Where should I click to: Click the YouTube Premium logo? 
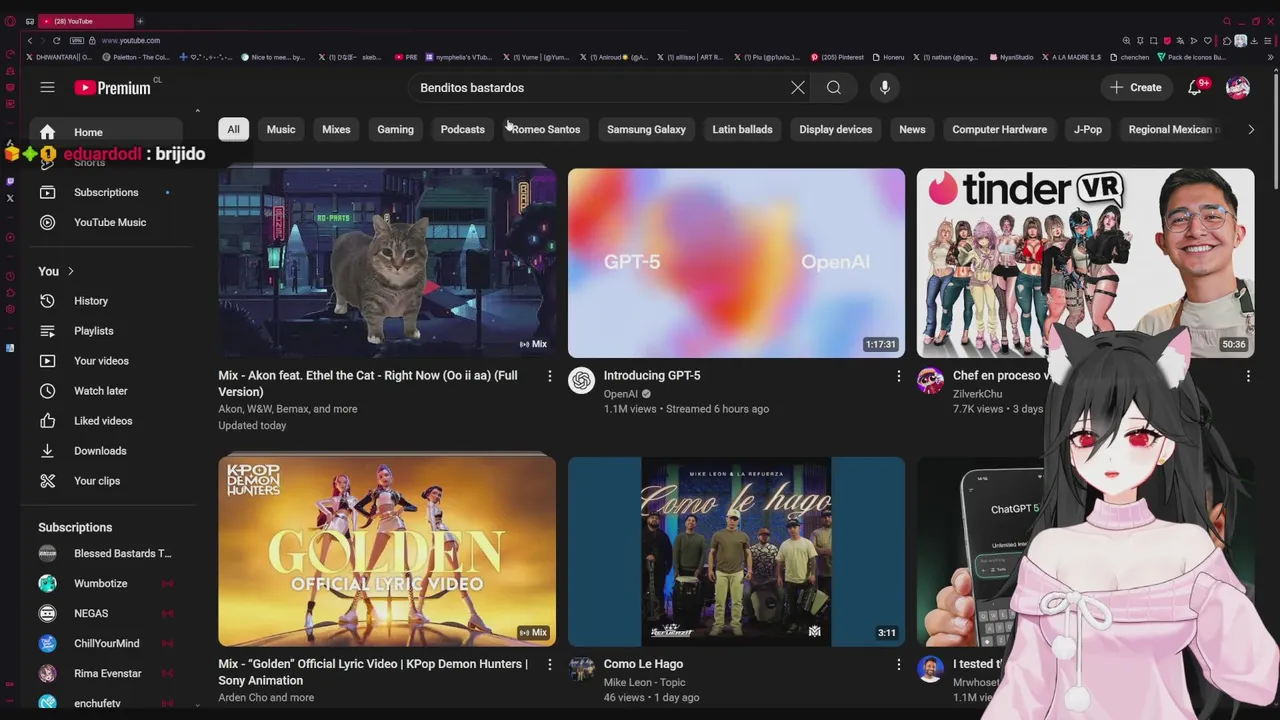[112, 88]
